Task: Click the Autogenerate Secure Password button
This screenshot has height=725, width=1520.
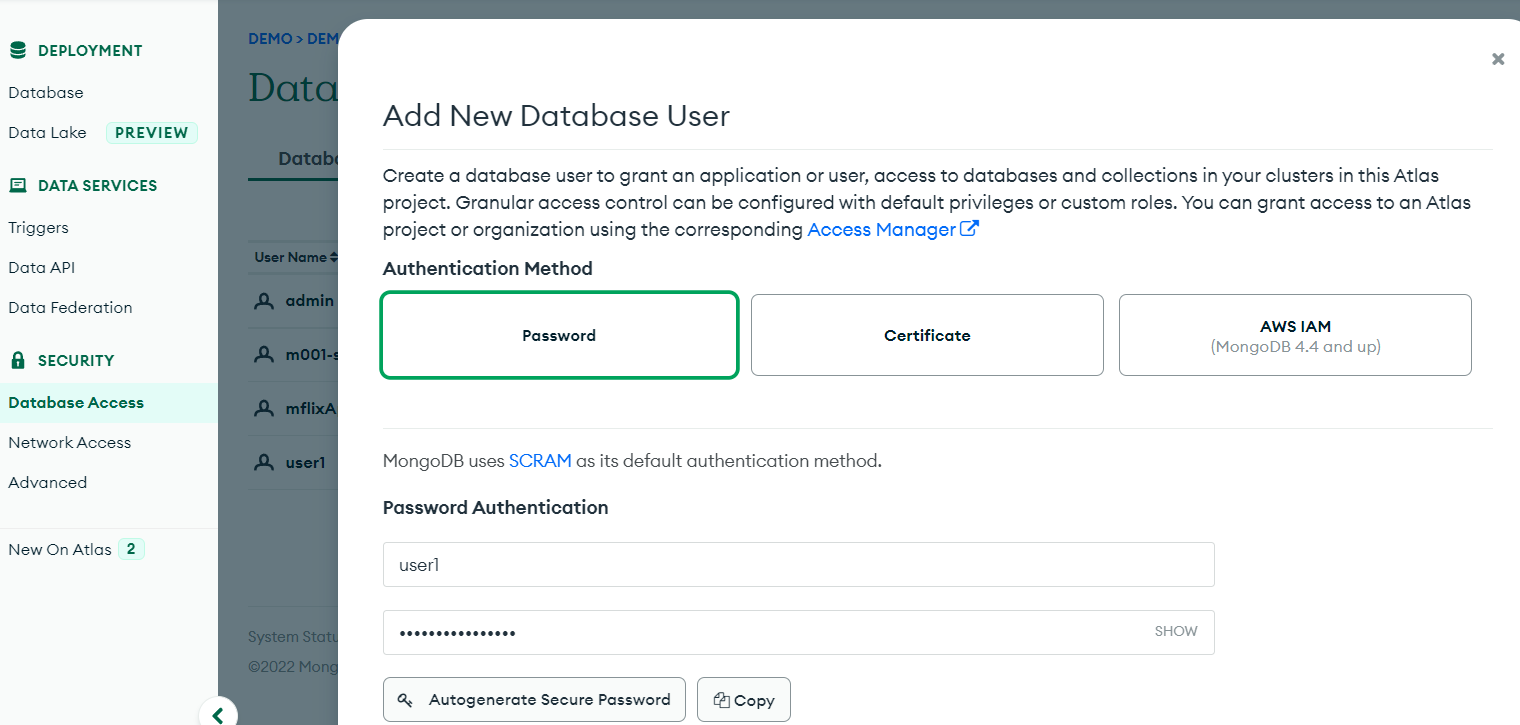Action: 534,699
